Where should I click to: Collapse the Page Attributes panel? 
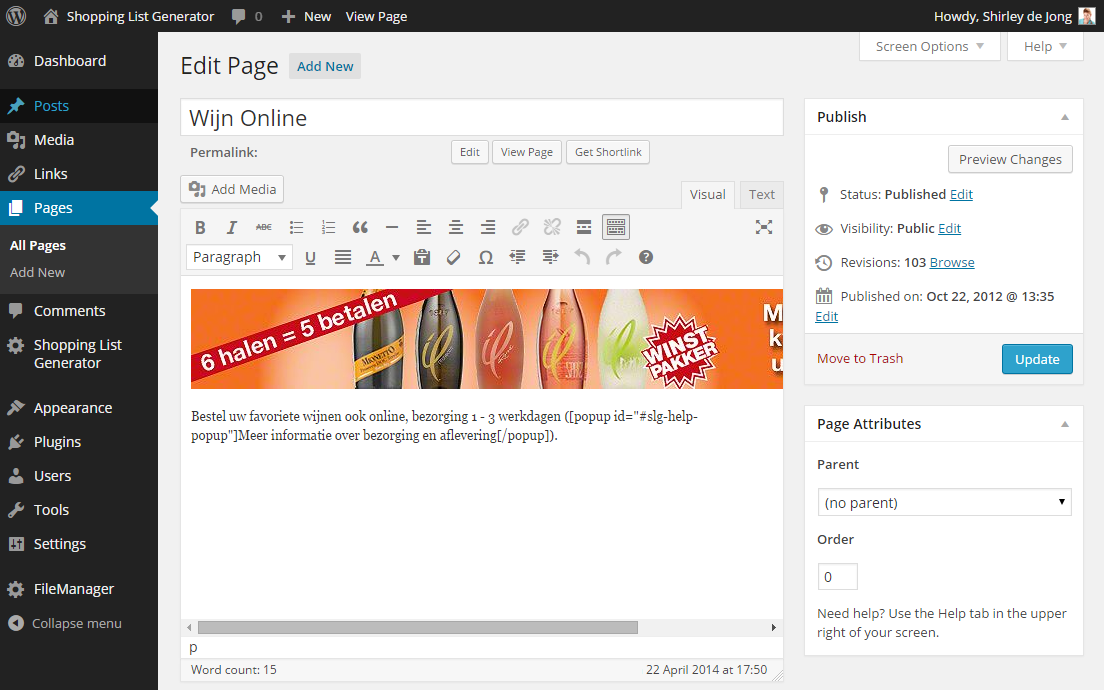pos(1064,424)
